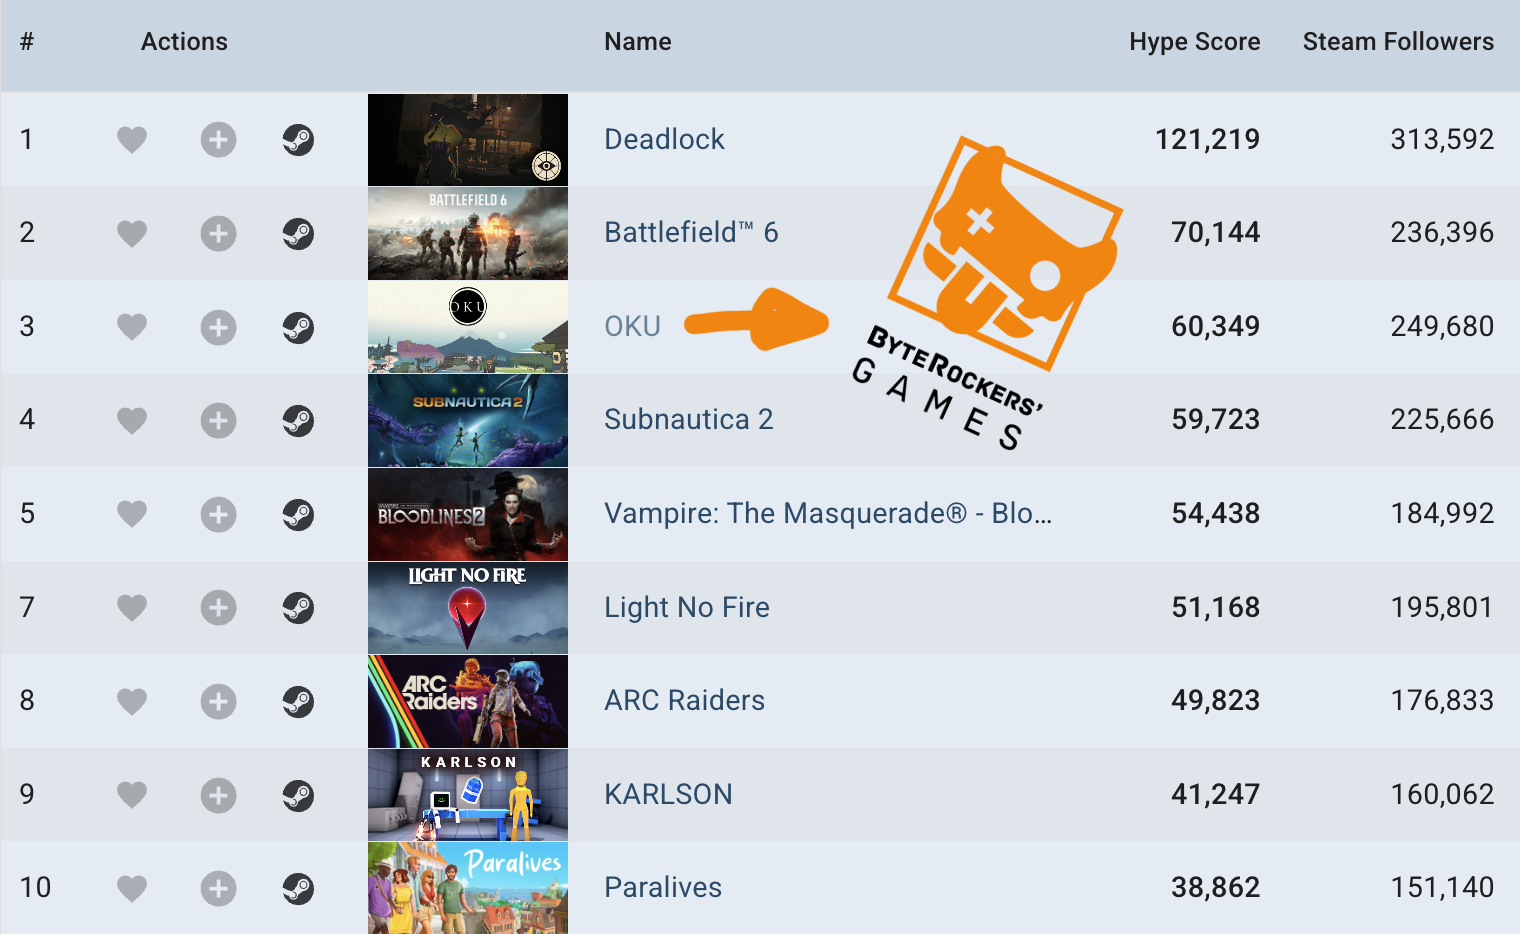
Task: Open Steam page for Deadlock
Action: pyautogui.click(x=298, y=140)
